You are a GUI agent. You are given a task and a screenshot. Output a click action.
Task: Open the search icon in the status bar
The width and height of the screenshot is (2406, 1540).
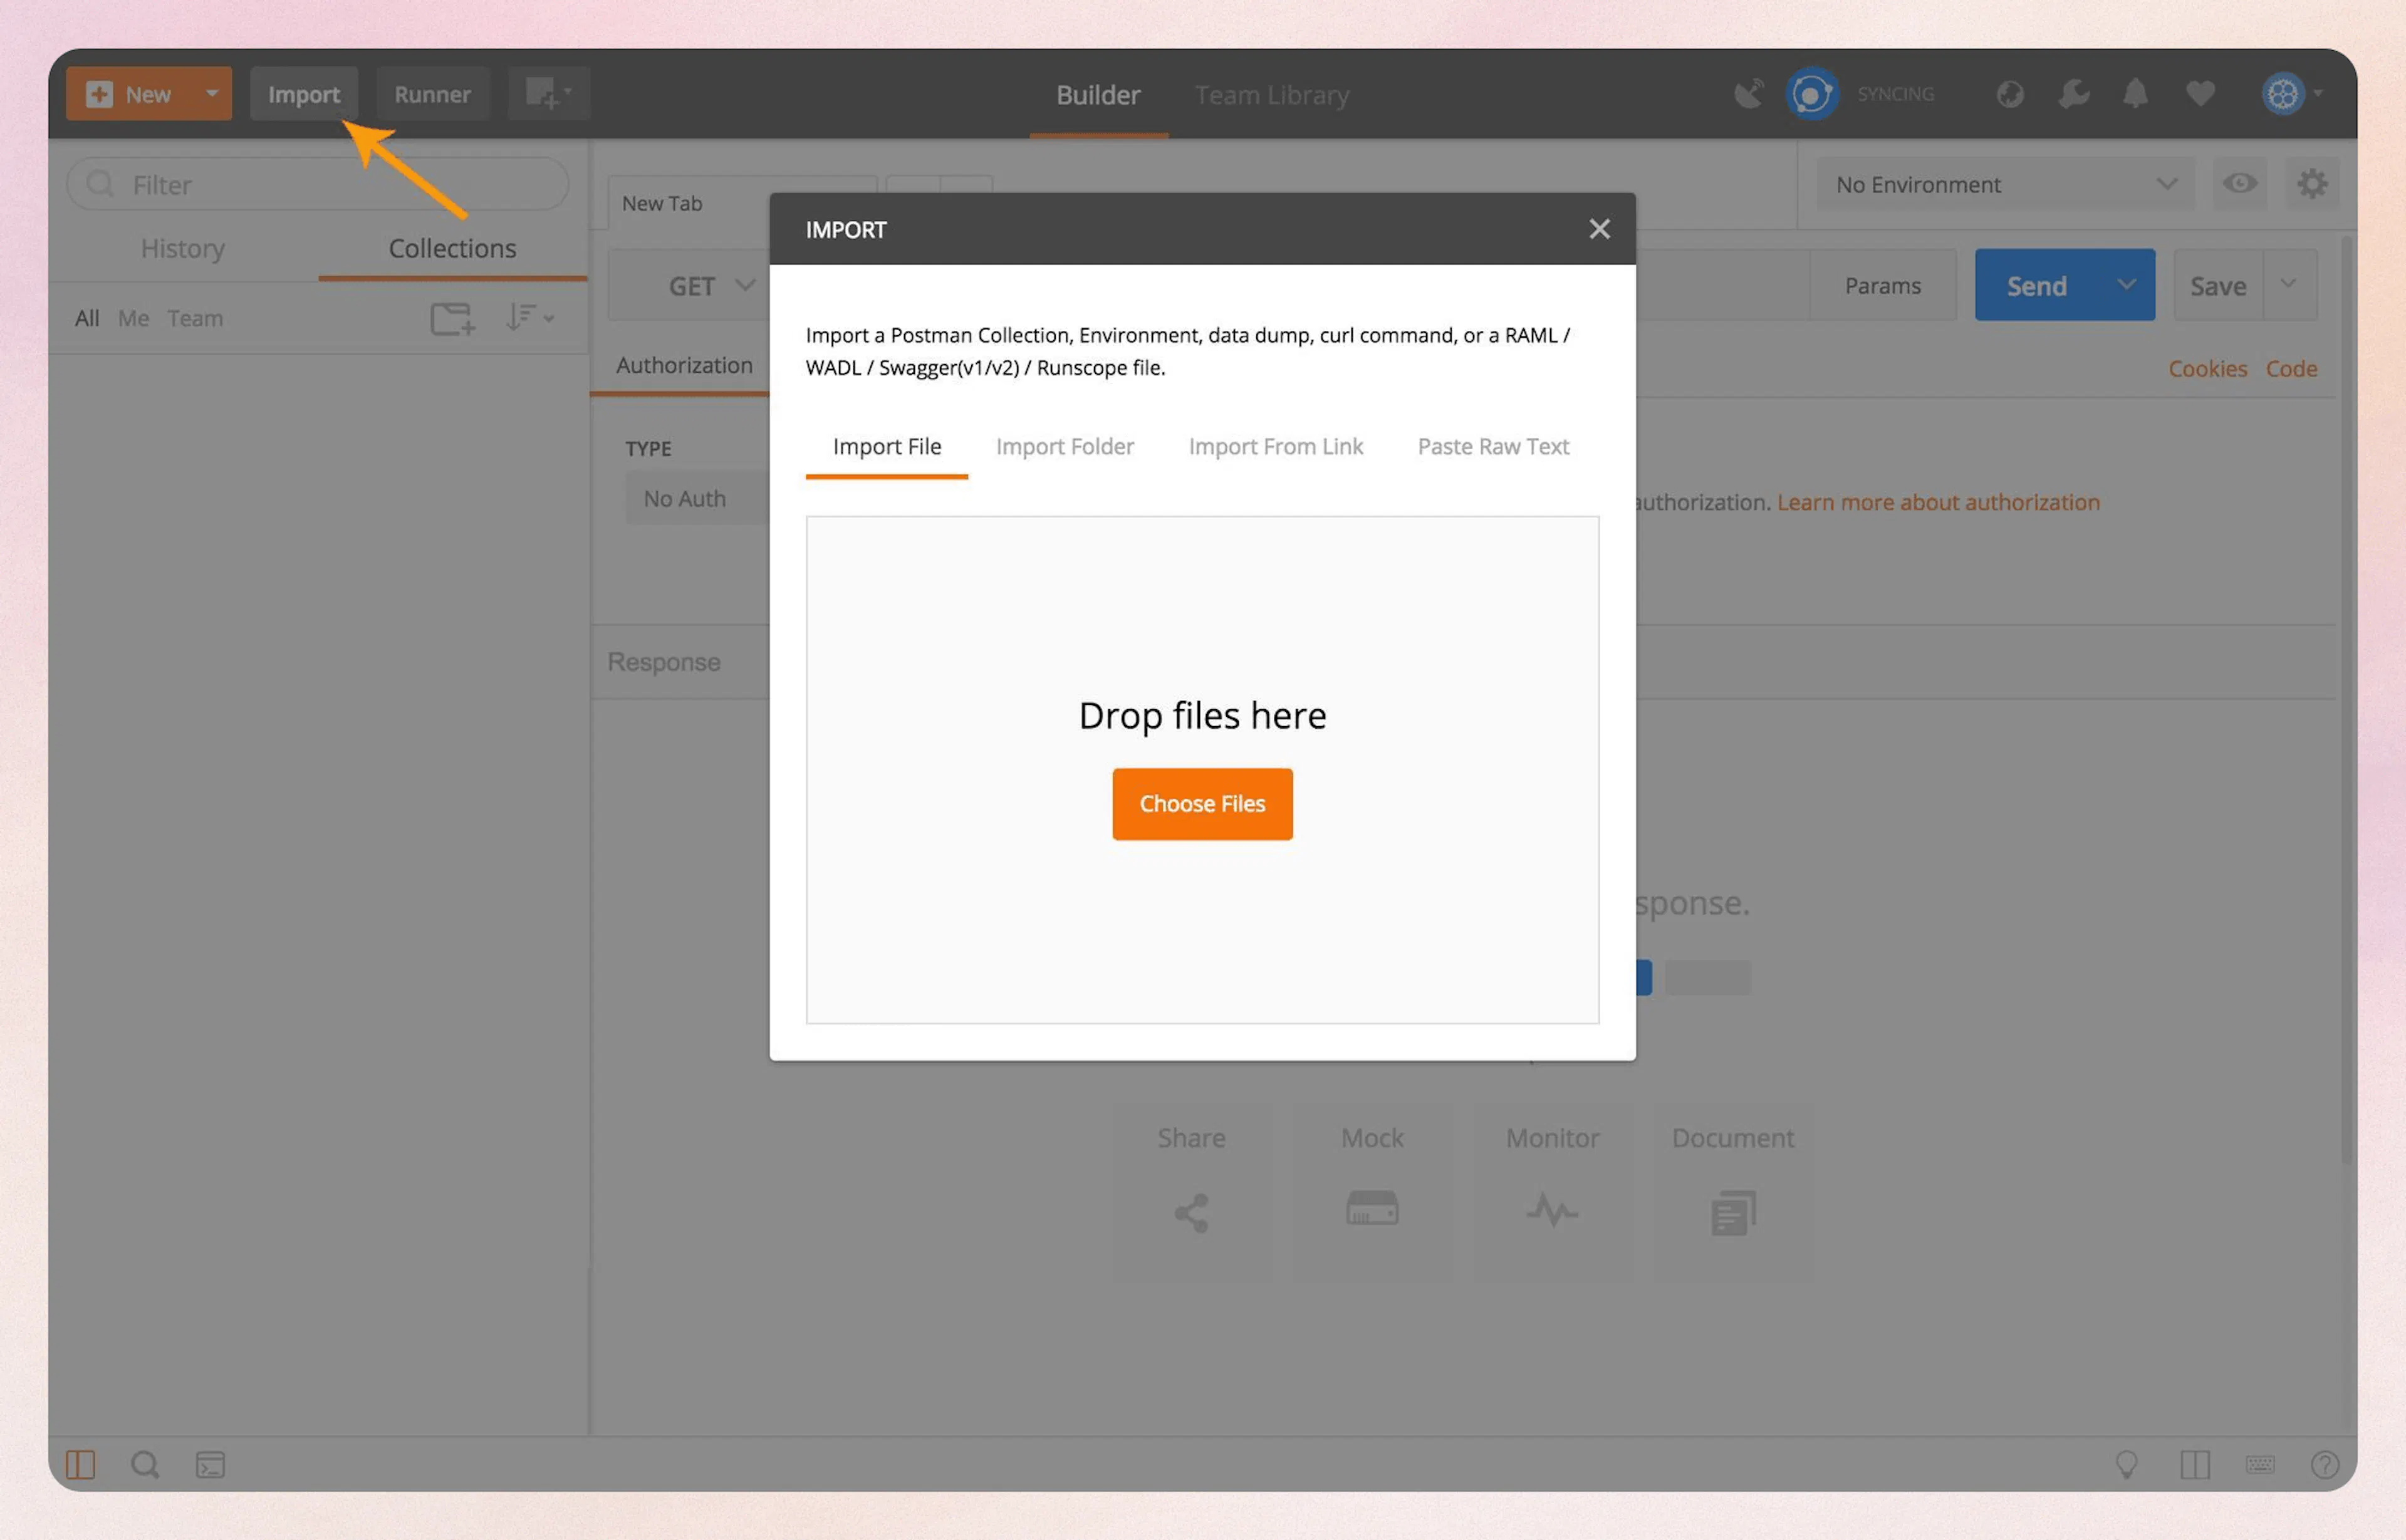145,1464
